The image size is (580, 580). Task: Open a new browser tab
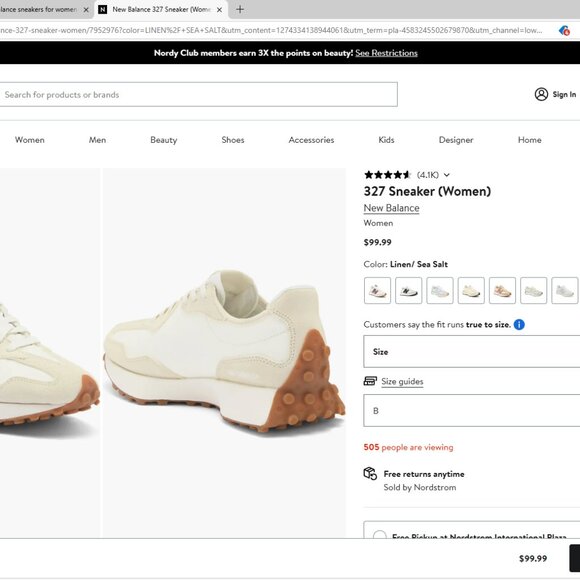pos(240,10)
